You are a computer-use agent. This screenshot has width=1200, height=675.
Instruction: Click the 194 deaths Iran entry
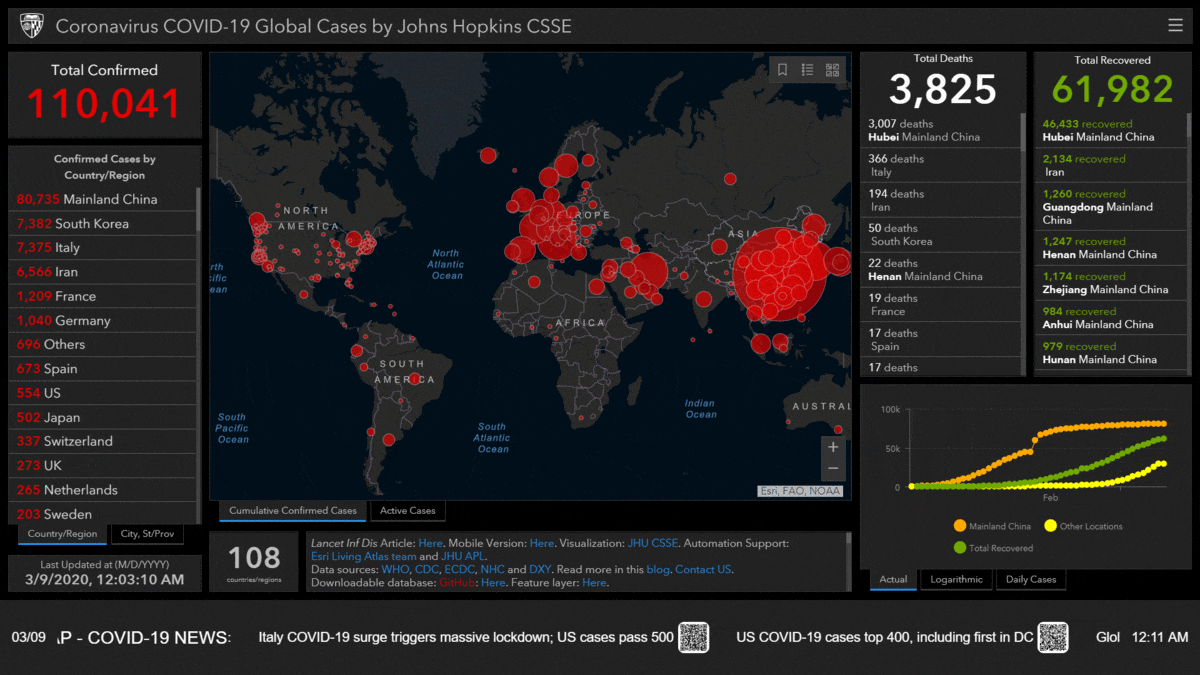[x=940, y=201]
